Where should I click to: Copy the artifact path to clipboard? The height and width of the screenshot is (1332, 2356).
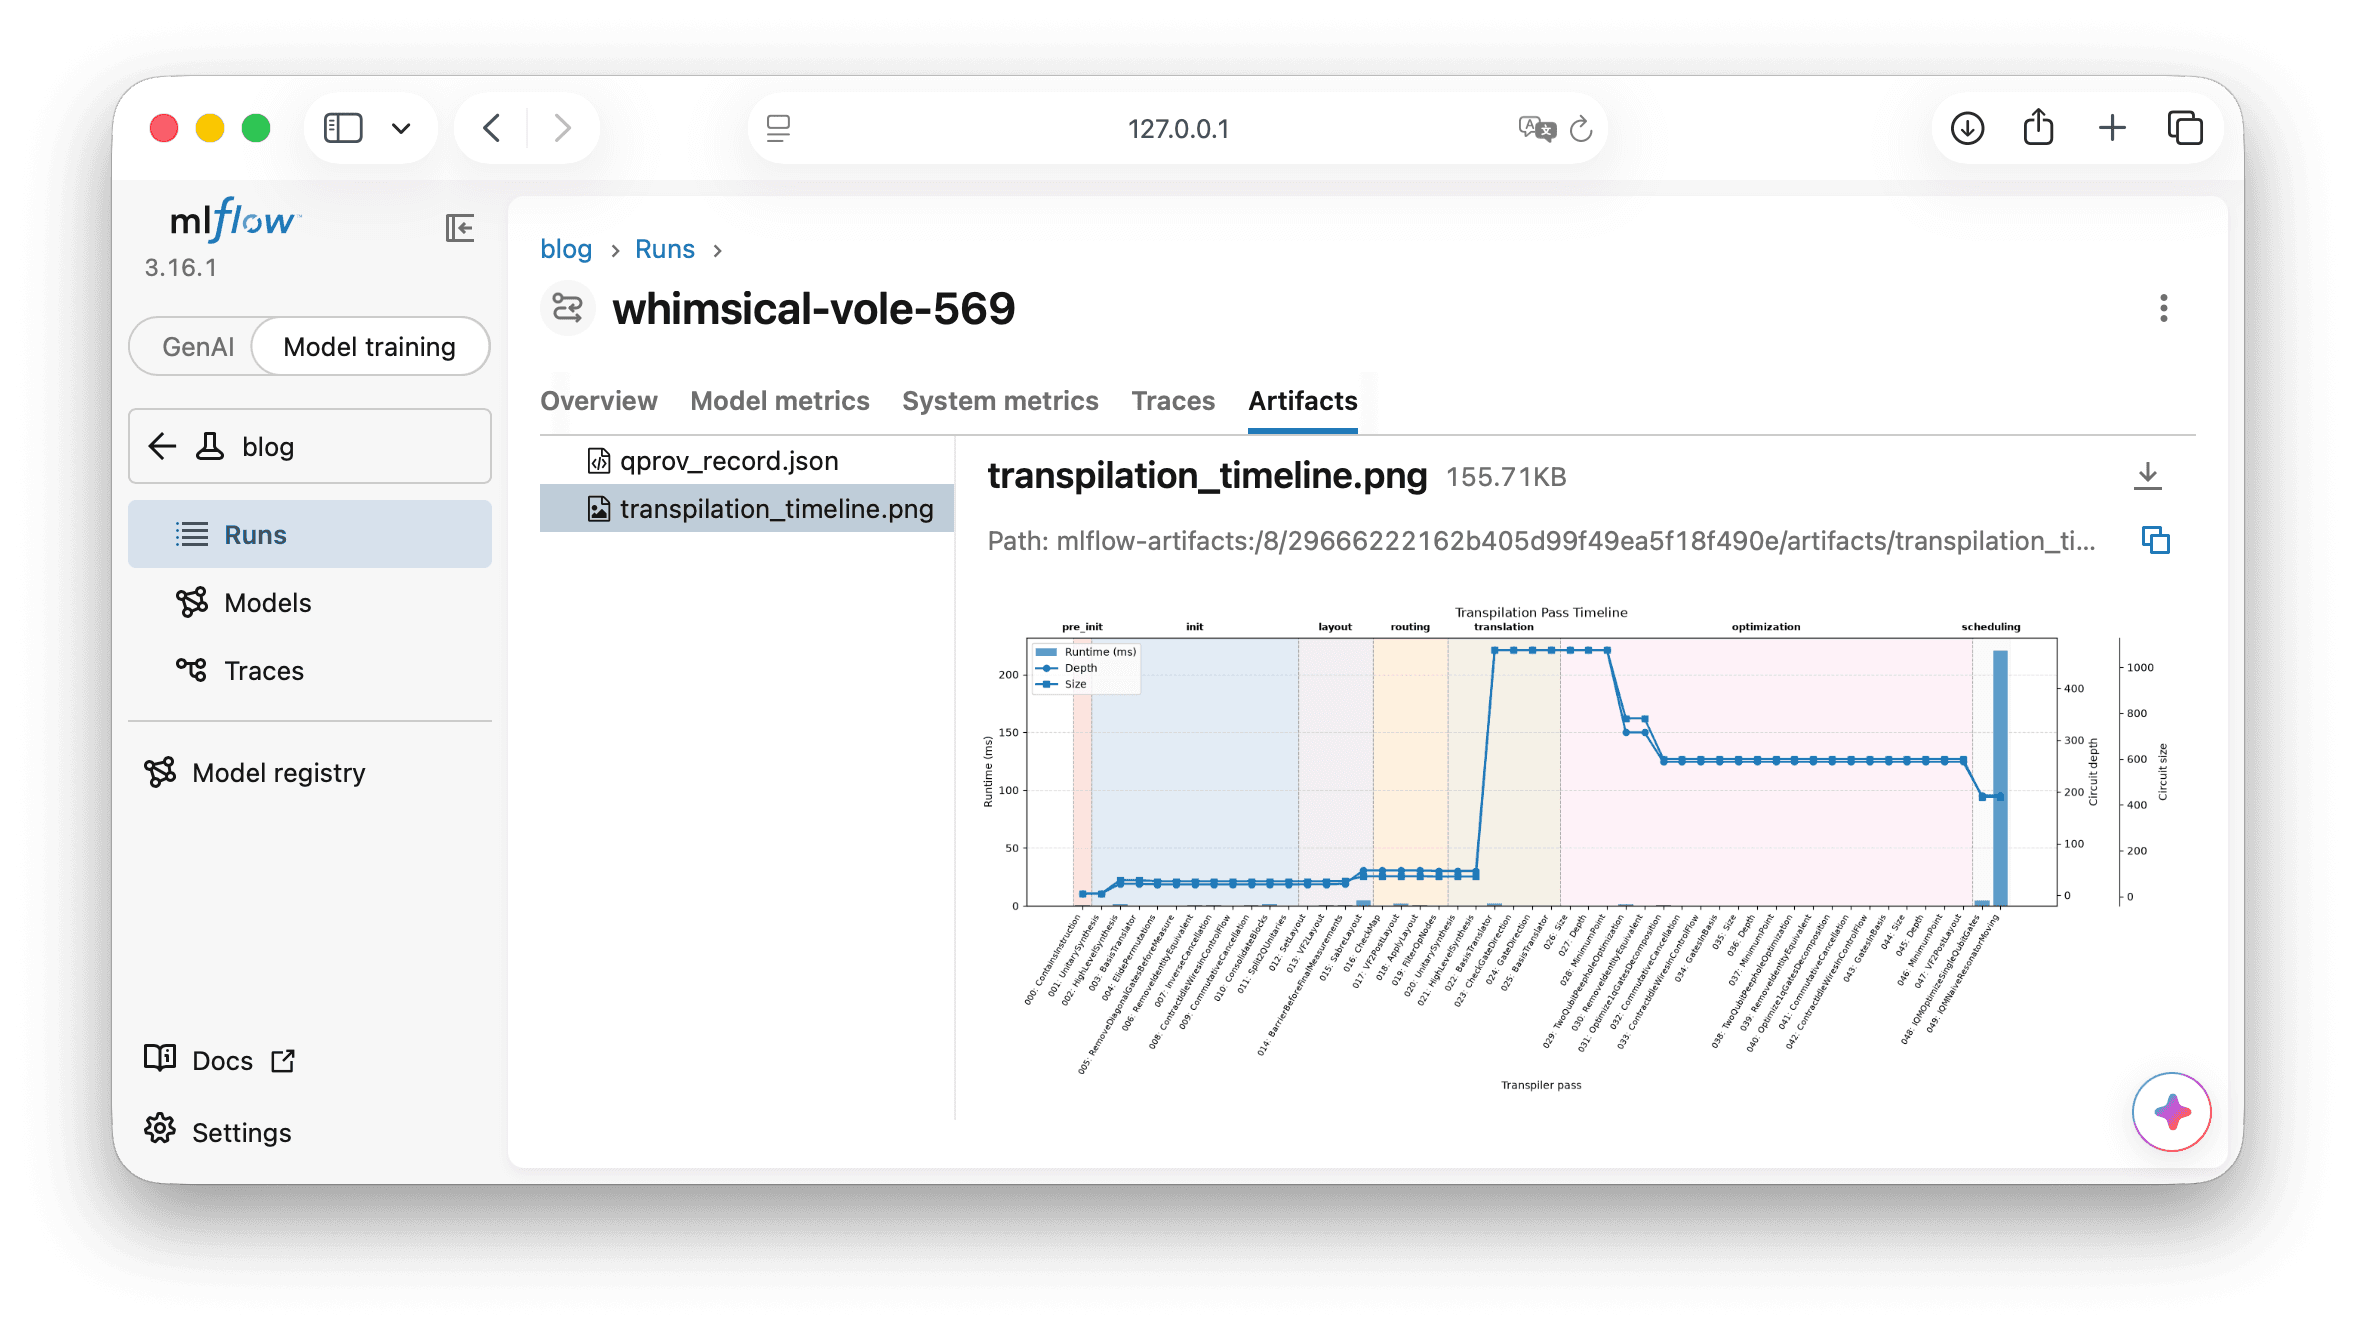point(2156,540)
